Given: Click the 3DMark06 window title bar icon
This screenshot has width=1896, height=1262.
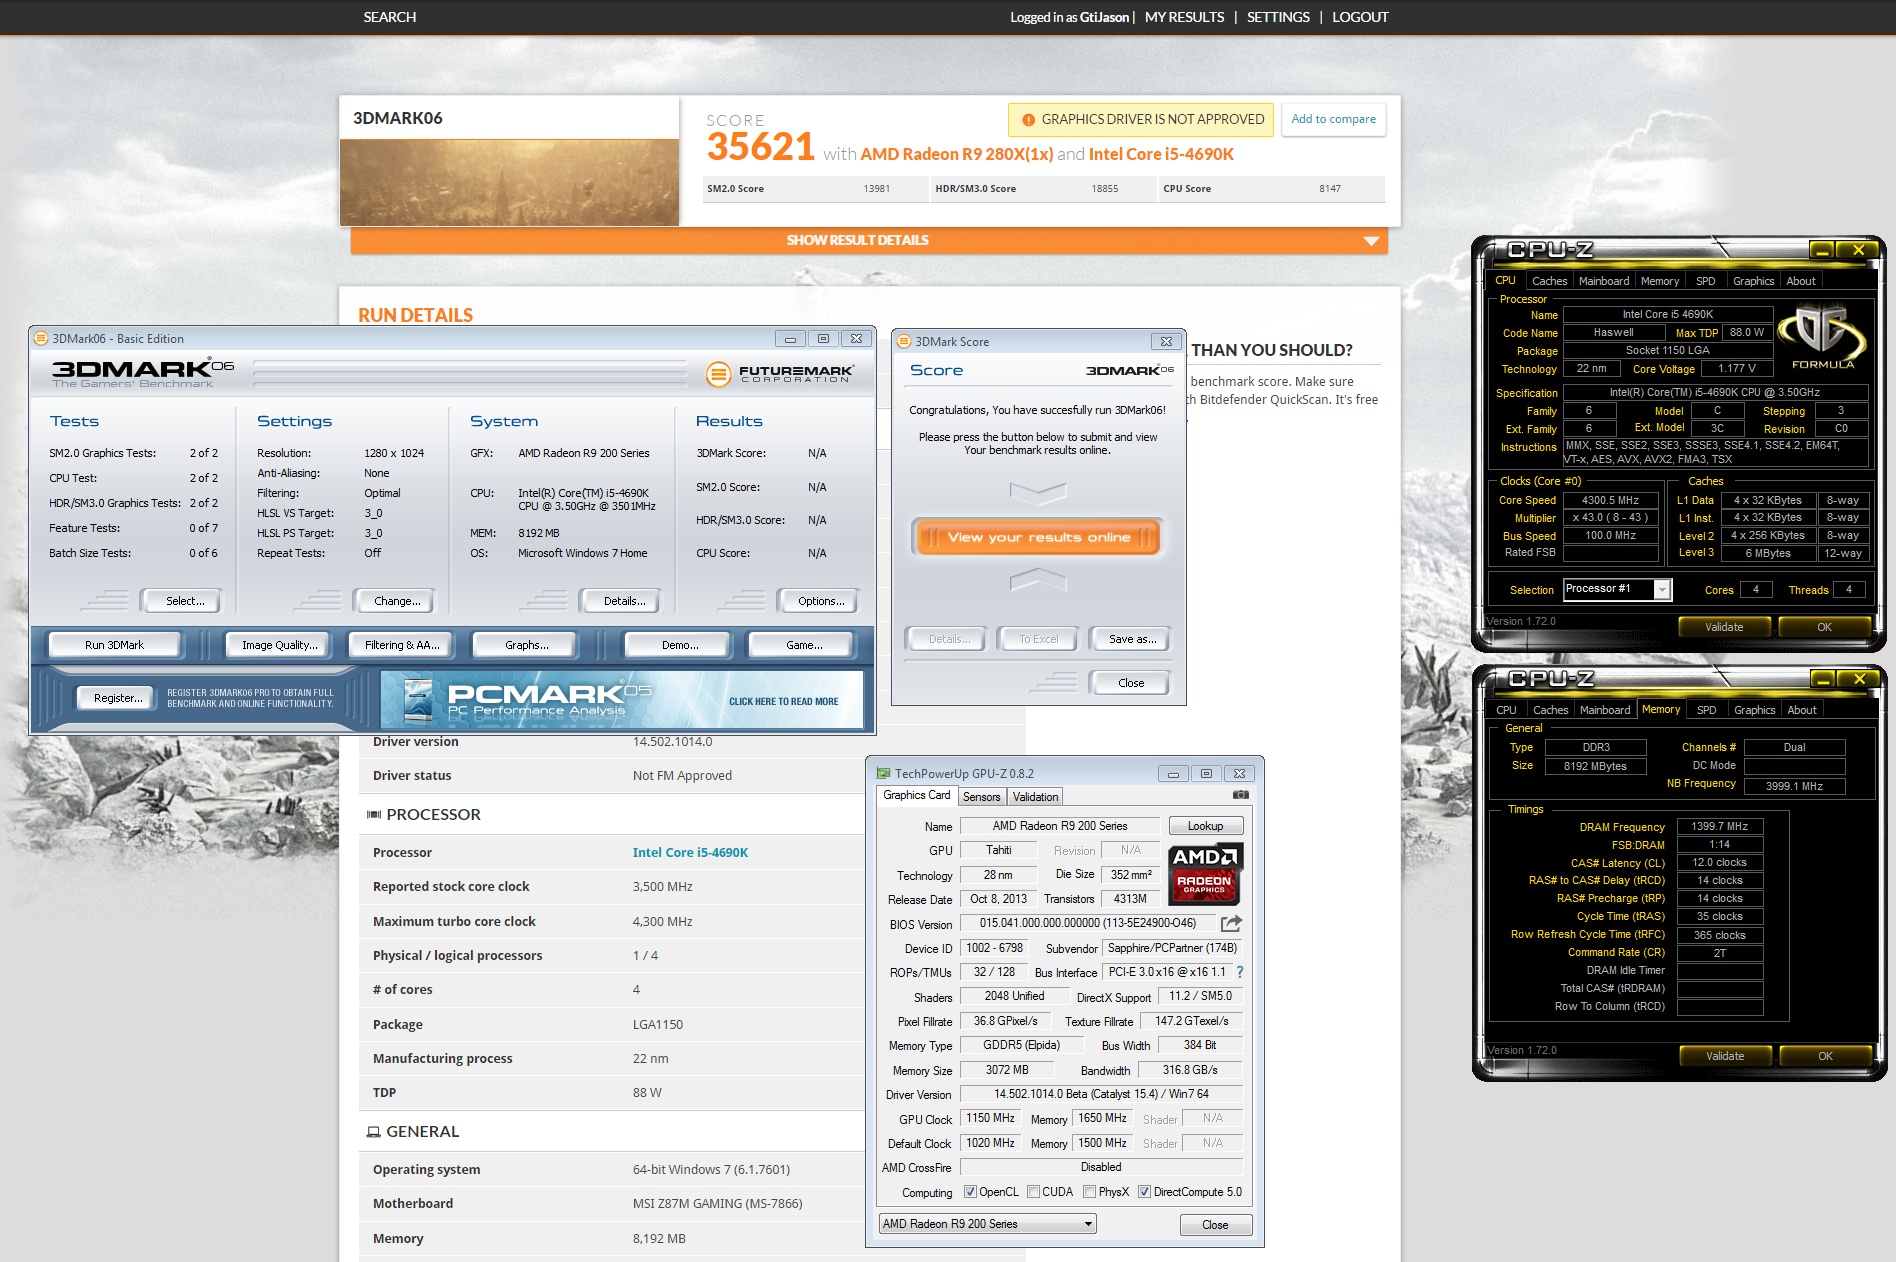Looking at the screenshot, I should (42, 339).
